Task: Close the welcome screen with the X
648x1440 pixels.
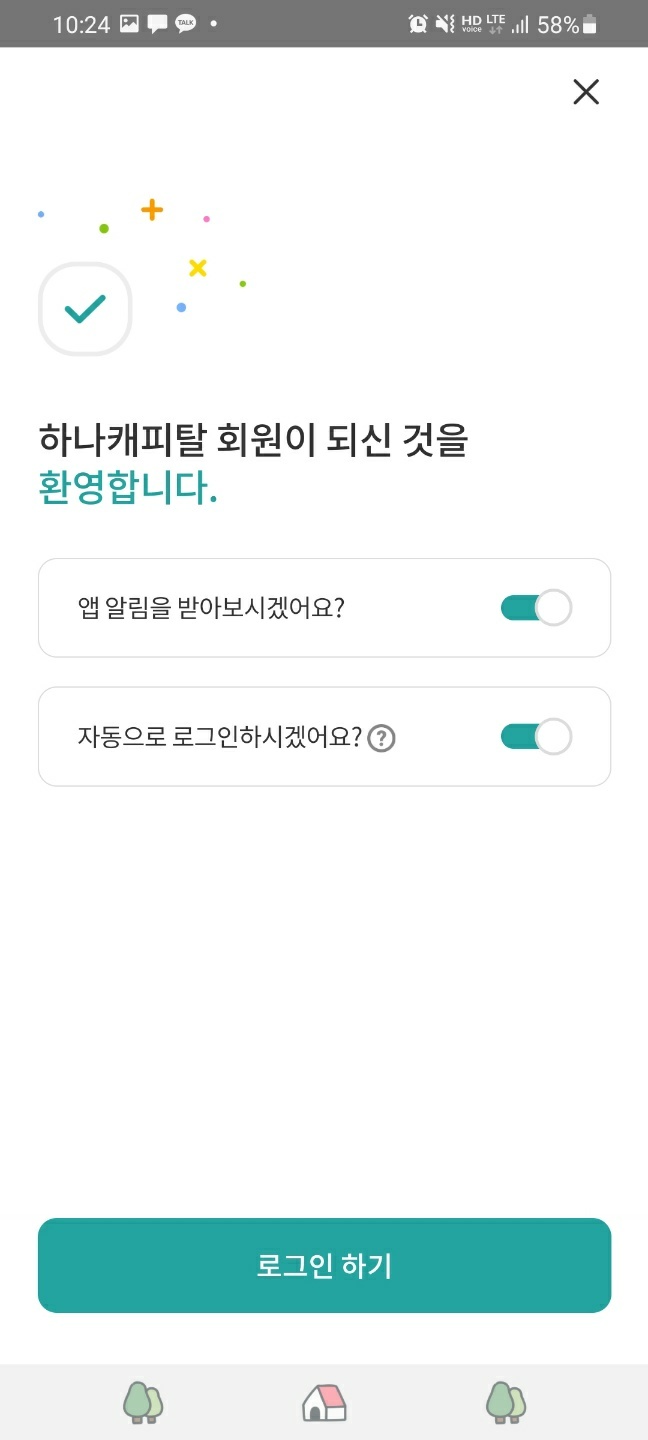Action: coord(585,92)
